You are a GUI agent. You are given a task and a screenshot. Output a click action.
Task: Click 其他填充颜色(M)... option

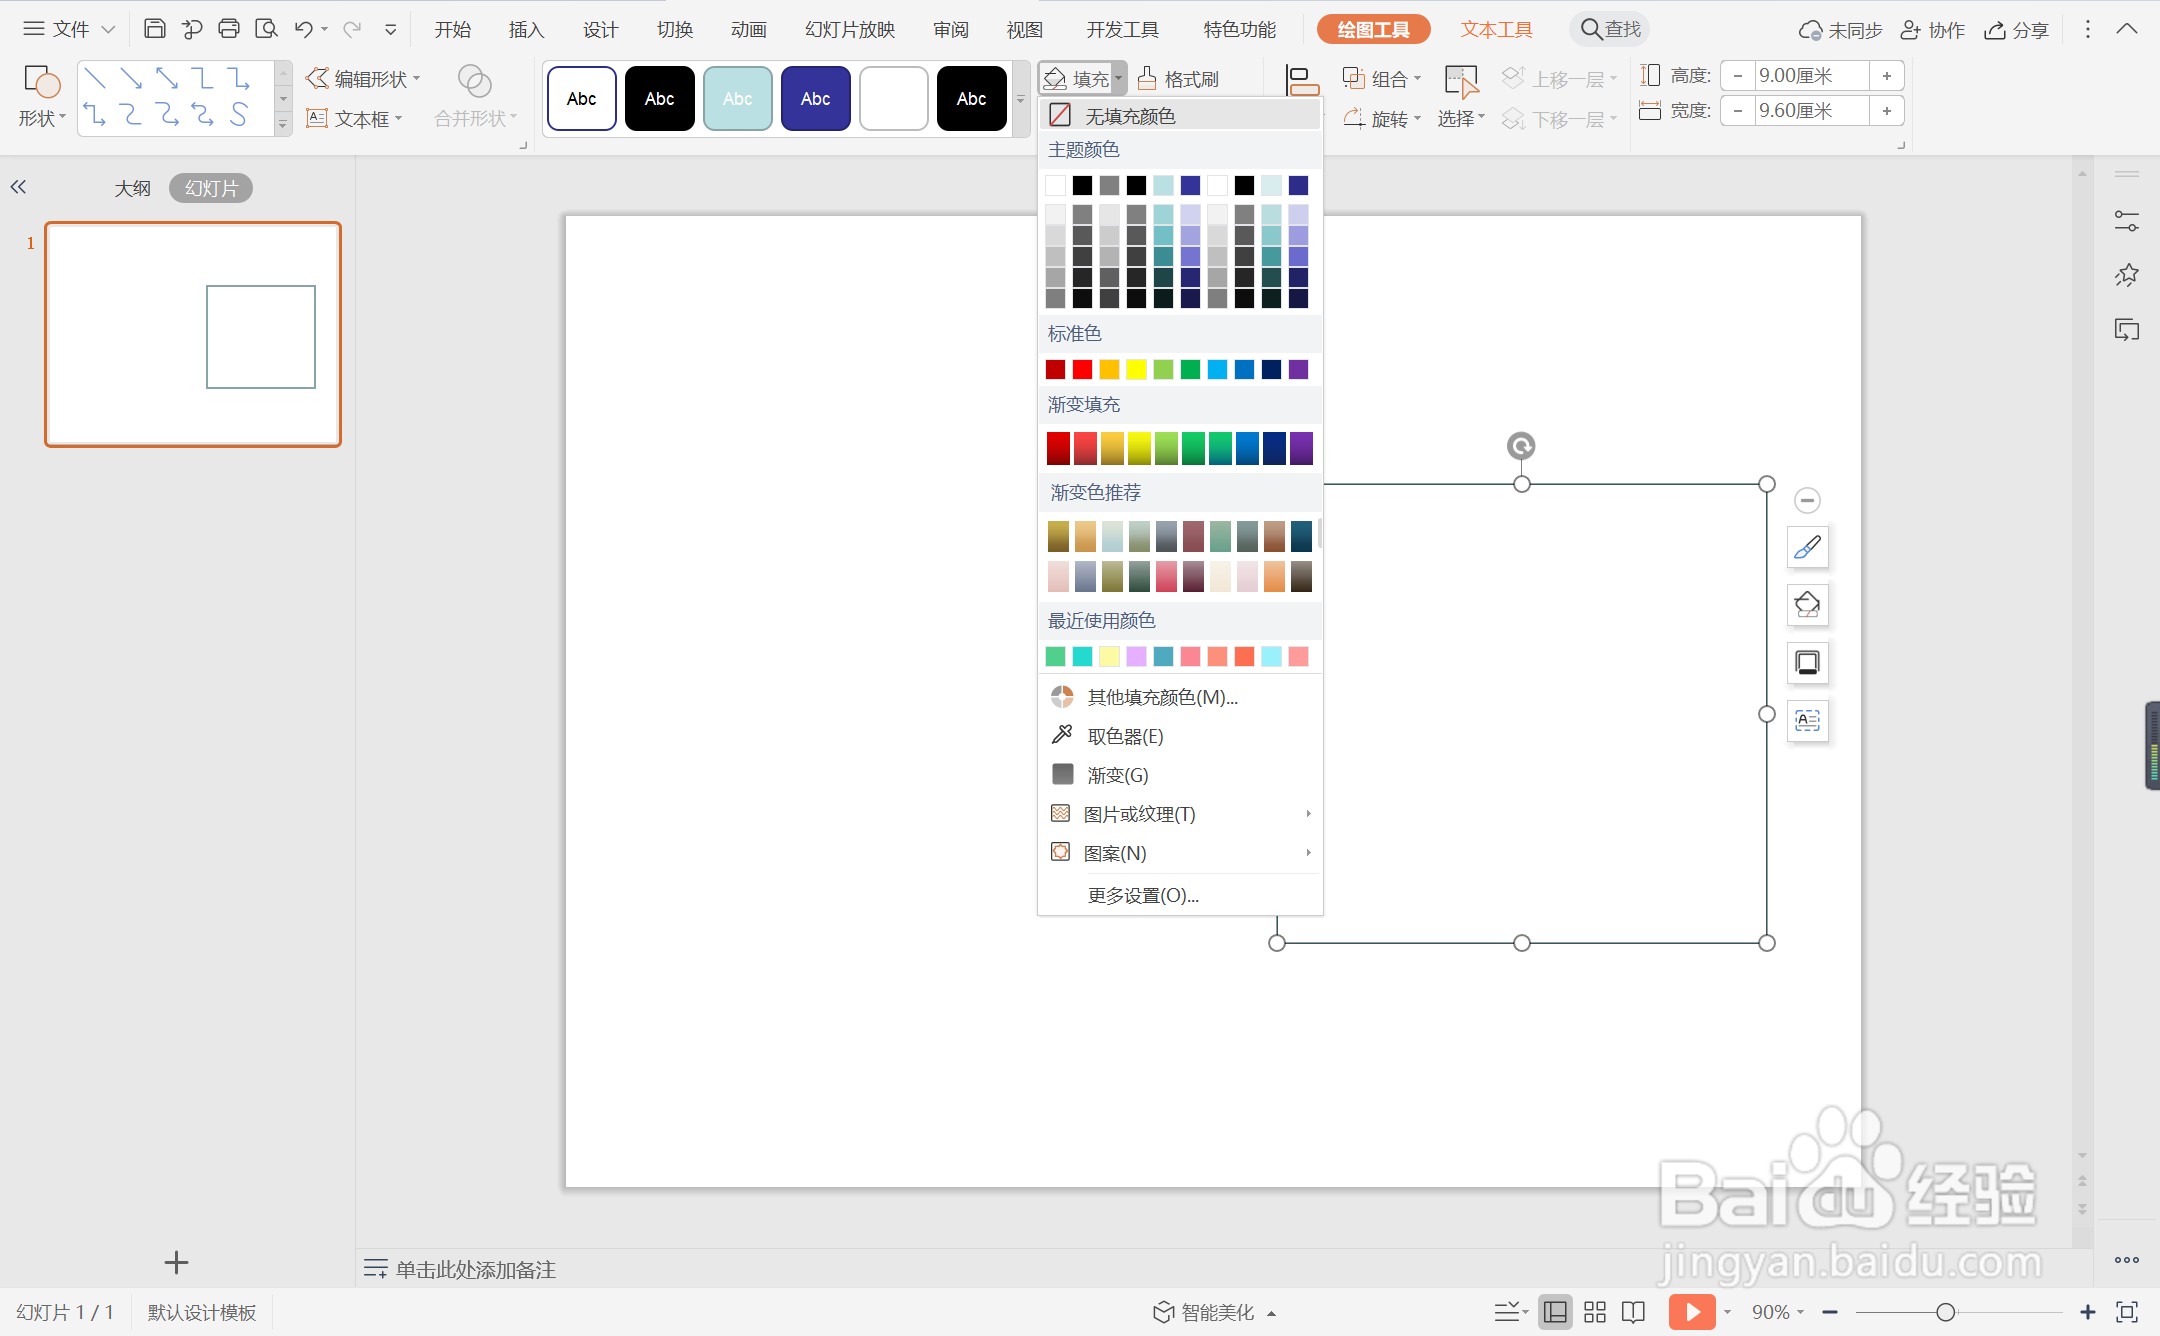pyautogui.click(x=1162, y=697)
